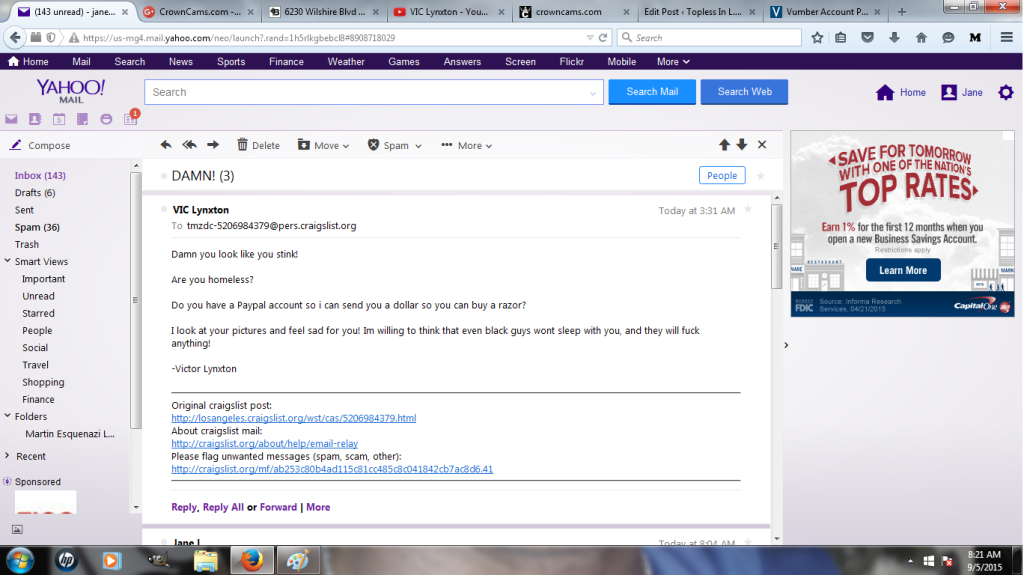Click the People button

click(x=722, y=175)
